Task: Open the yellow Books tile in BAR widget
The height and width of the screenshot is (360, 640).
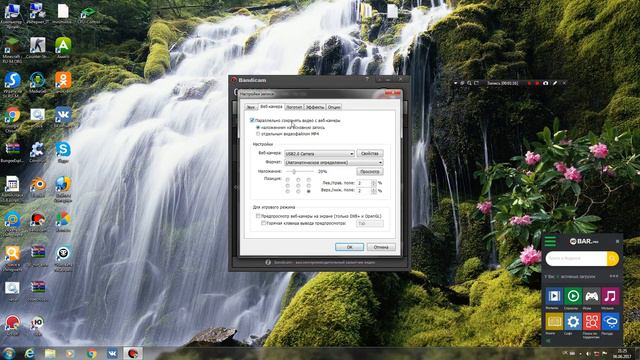Action: (554, 322)
